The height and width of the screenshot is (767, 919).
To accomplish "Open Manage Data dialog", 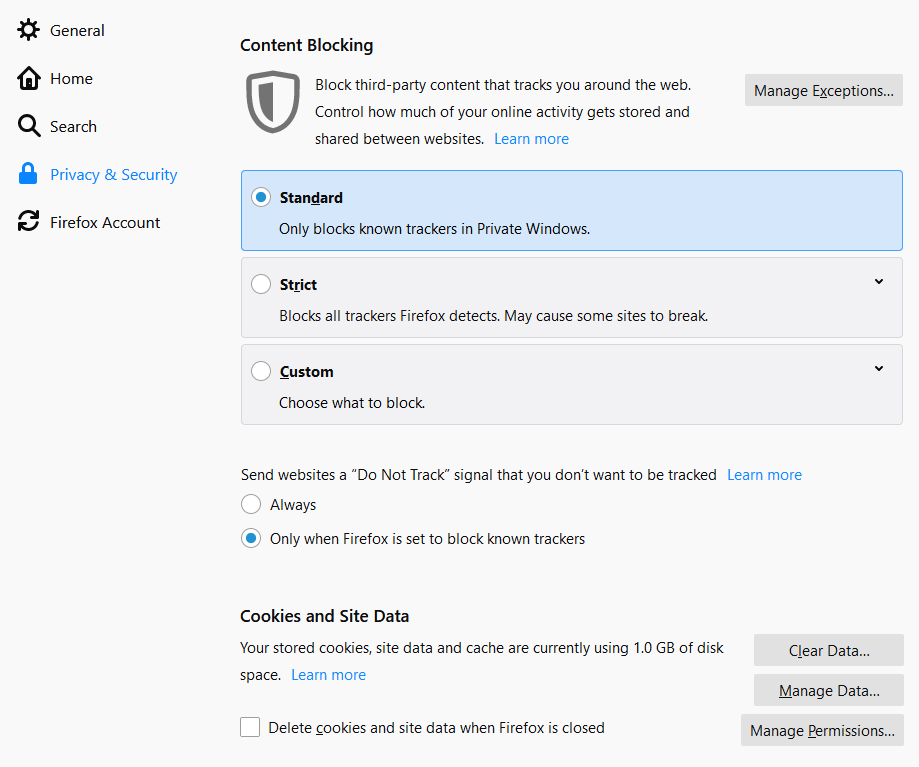I will [x=828, y=690].
